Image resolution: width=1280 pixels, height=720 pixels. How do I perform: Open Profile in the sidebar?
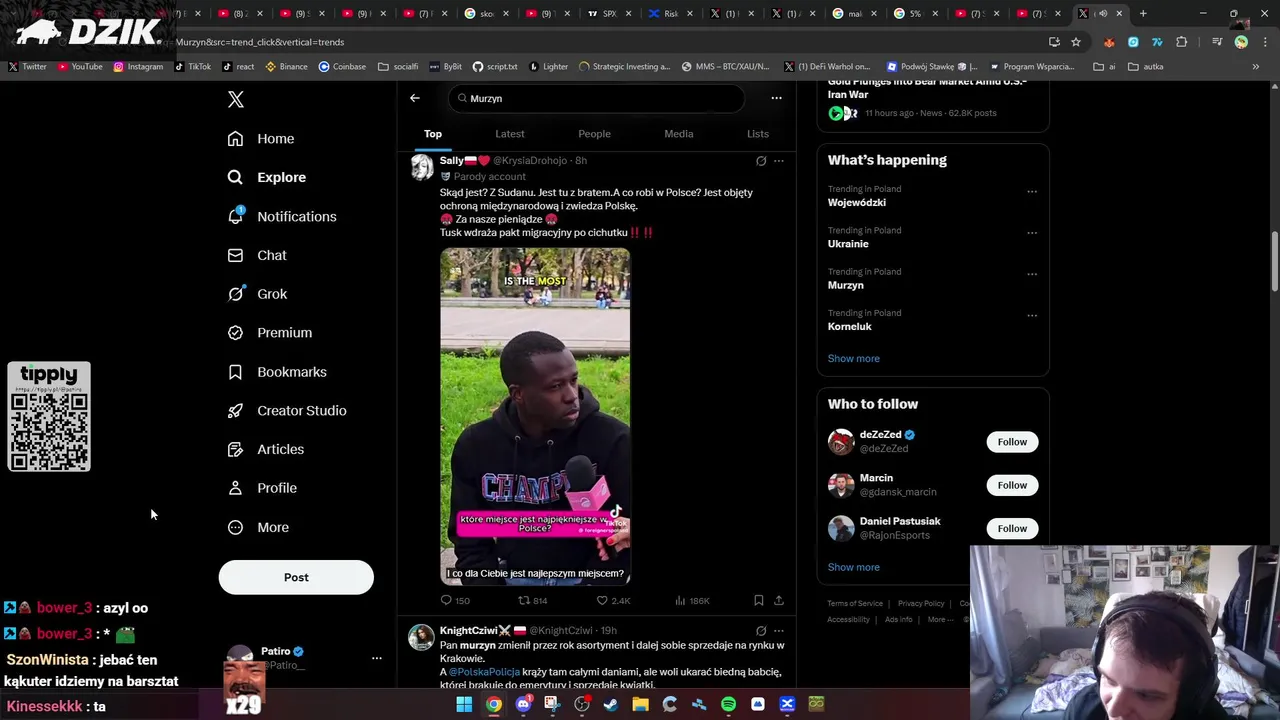coord(262,488)
